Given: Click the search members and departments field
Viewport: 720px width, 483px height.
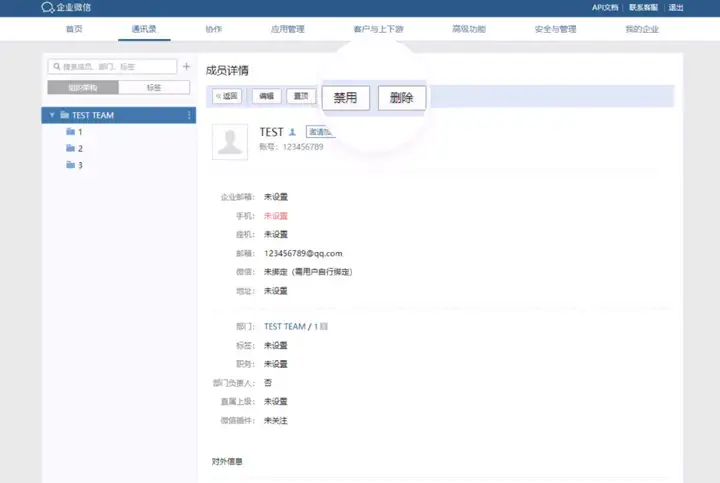Looking at the screenshot, I should (115, 67).
